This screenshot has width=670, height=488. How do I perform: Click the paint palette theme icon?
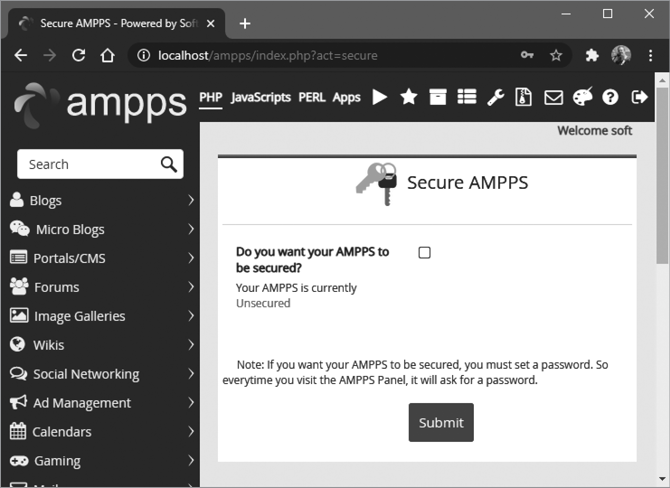pos(582,97)
